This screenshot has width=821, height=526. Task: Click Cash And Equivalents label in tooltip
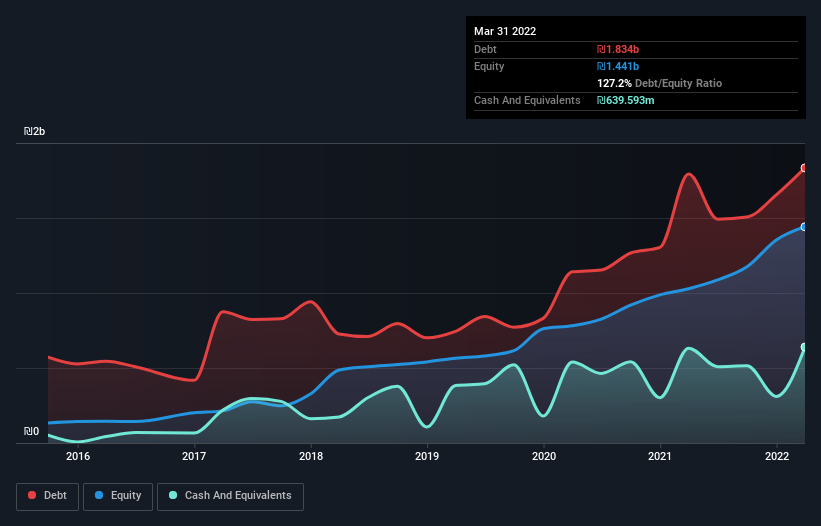tap(527, 100)
